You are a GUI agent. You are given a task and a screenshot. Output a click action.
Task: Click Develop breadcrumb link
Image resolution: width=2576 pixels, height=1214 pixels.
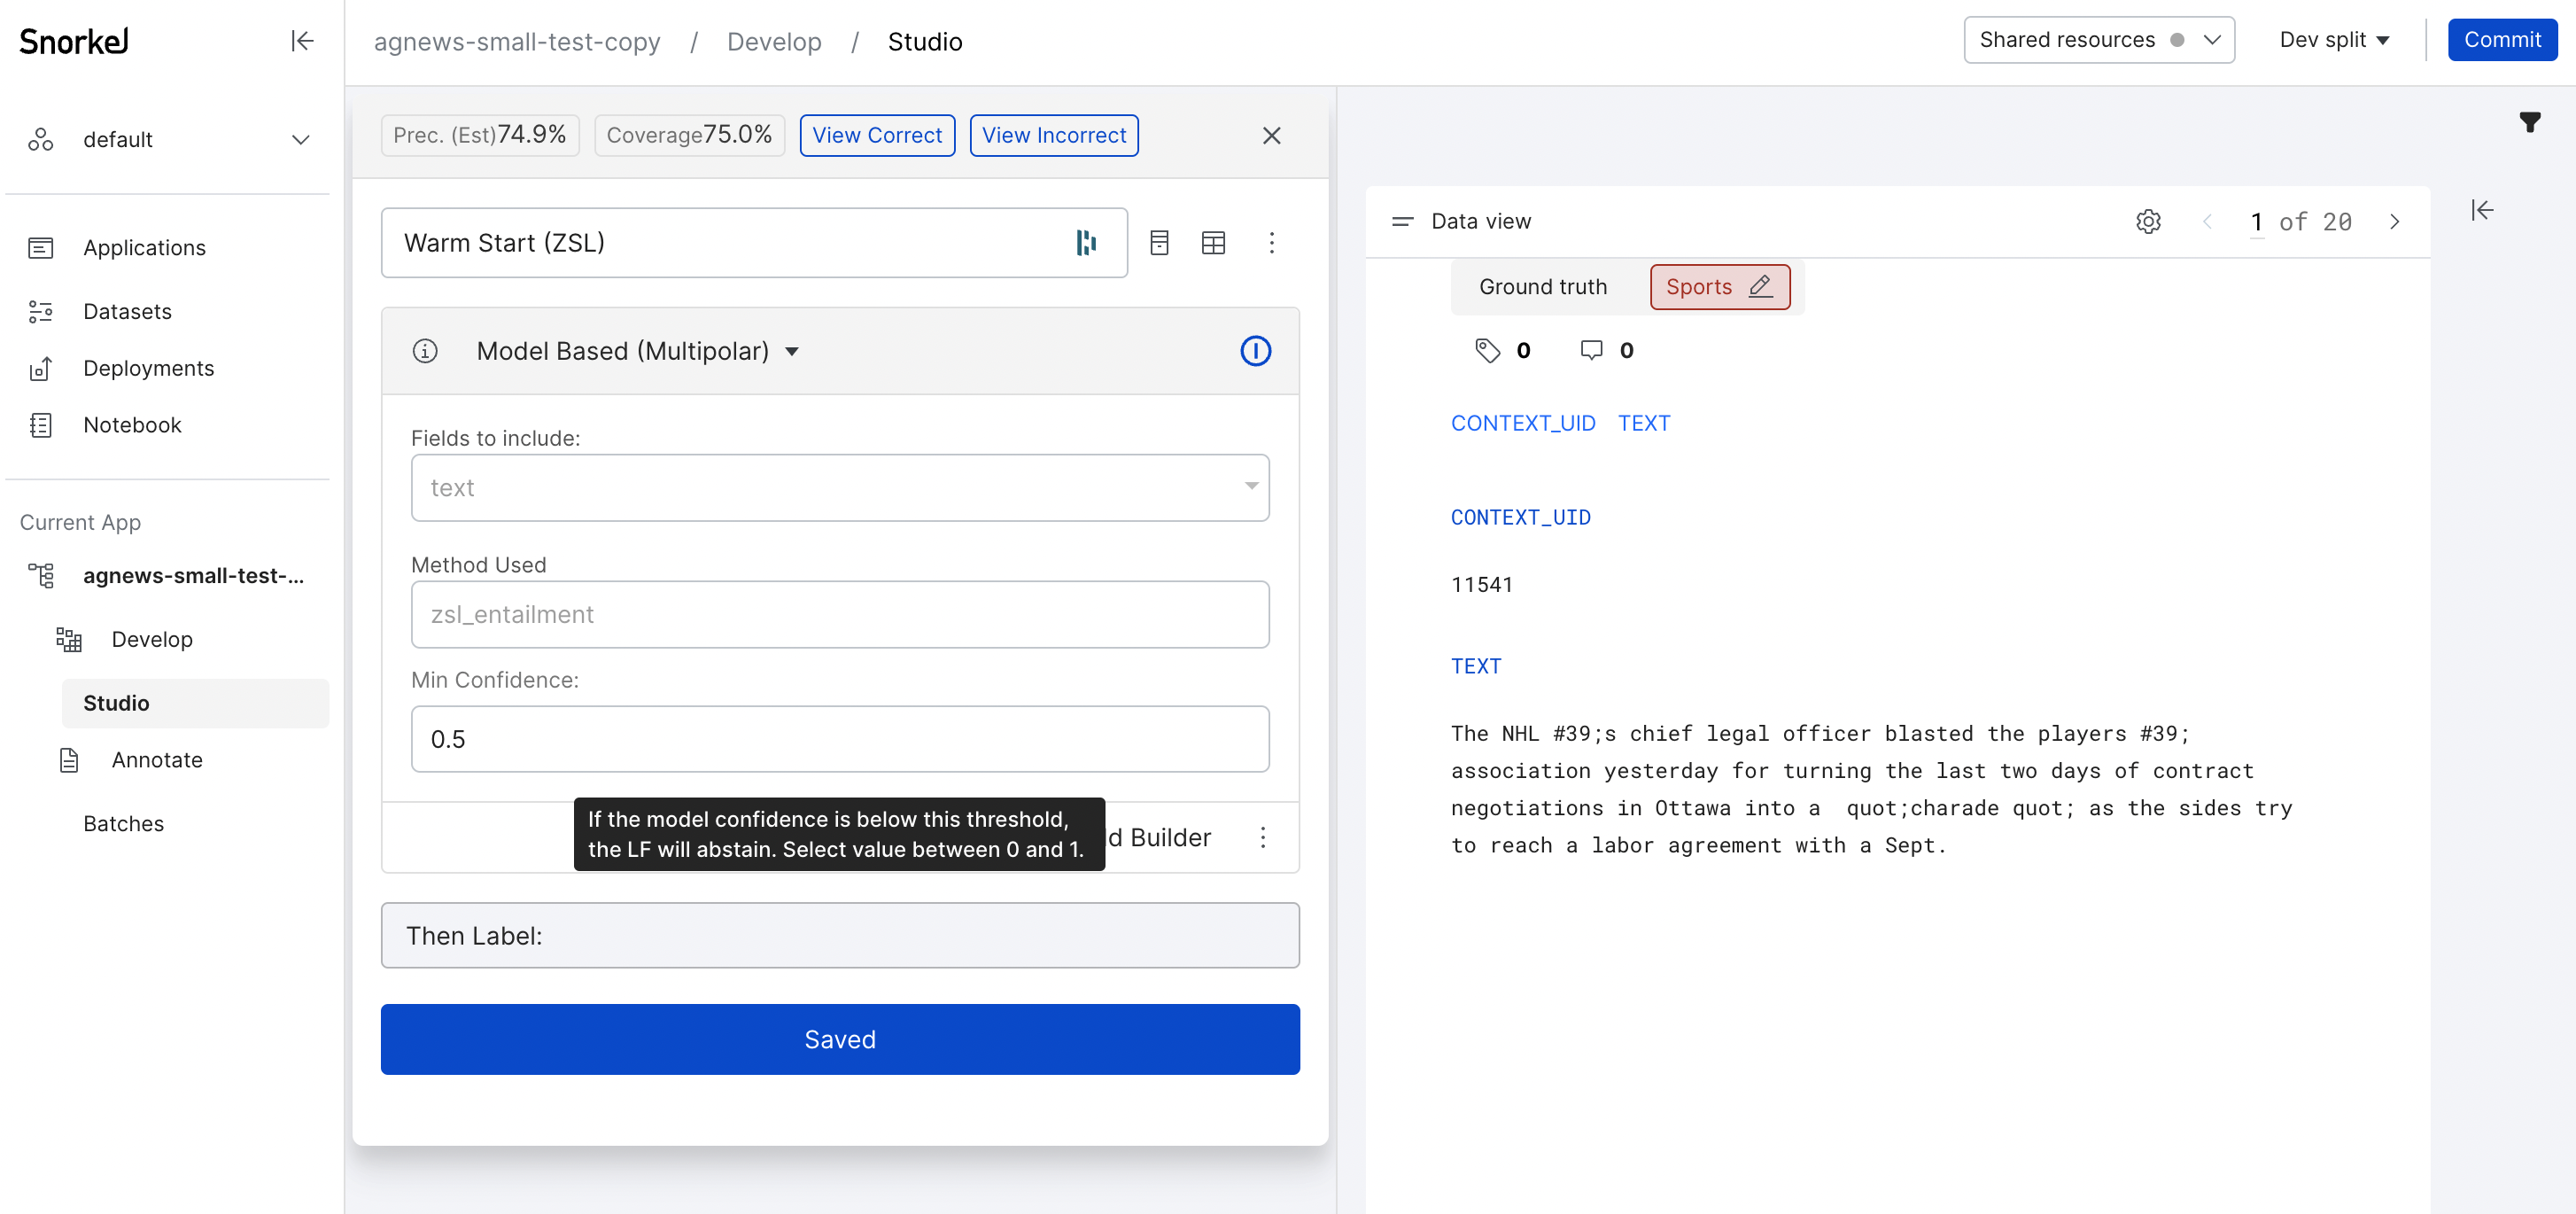774,42
